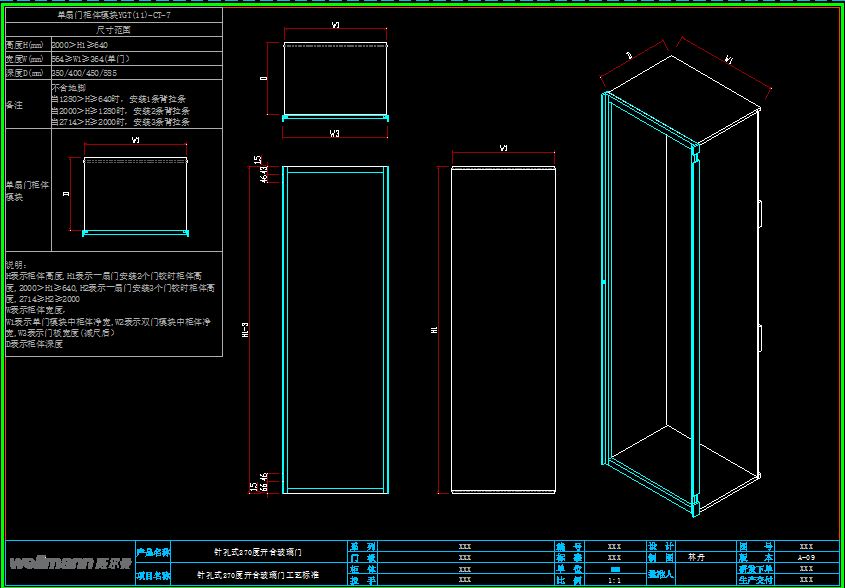Select the 版本 value A-09
Viewport: 845px width, 588px height.
coord(805,558)
